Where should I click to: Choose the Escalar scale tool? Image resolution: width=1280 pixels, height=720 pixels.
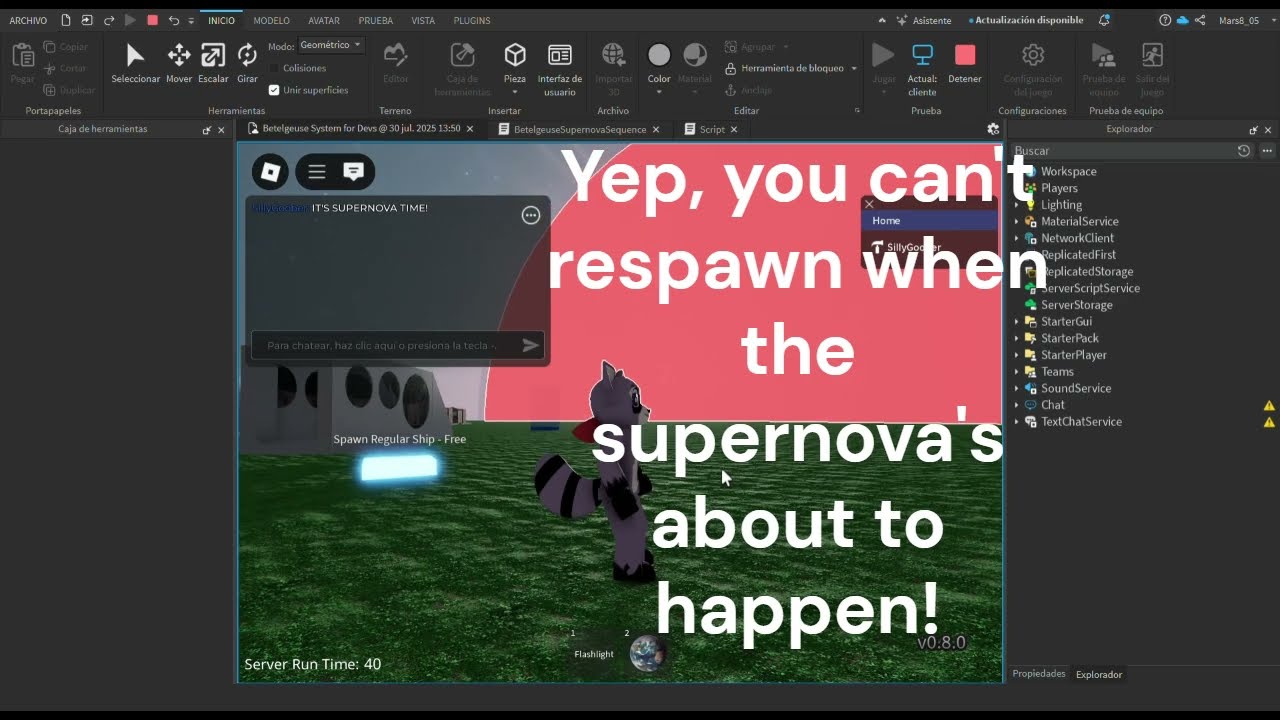pos(213,63)
